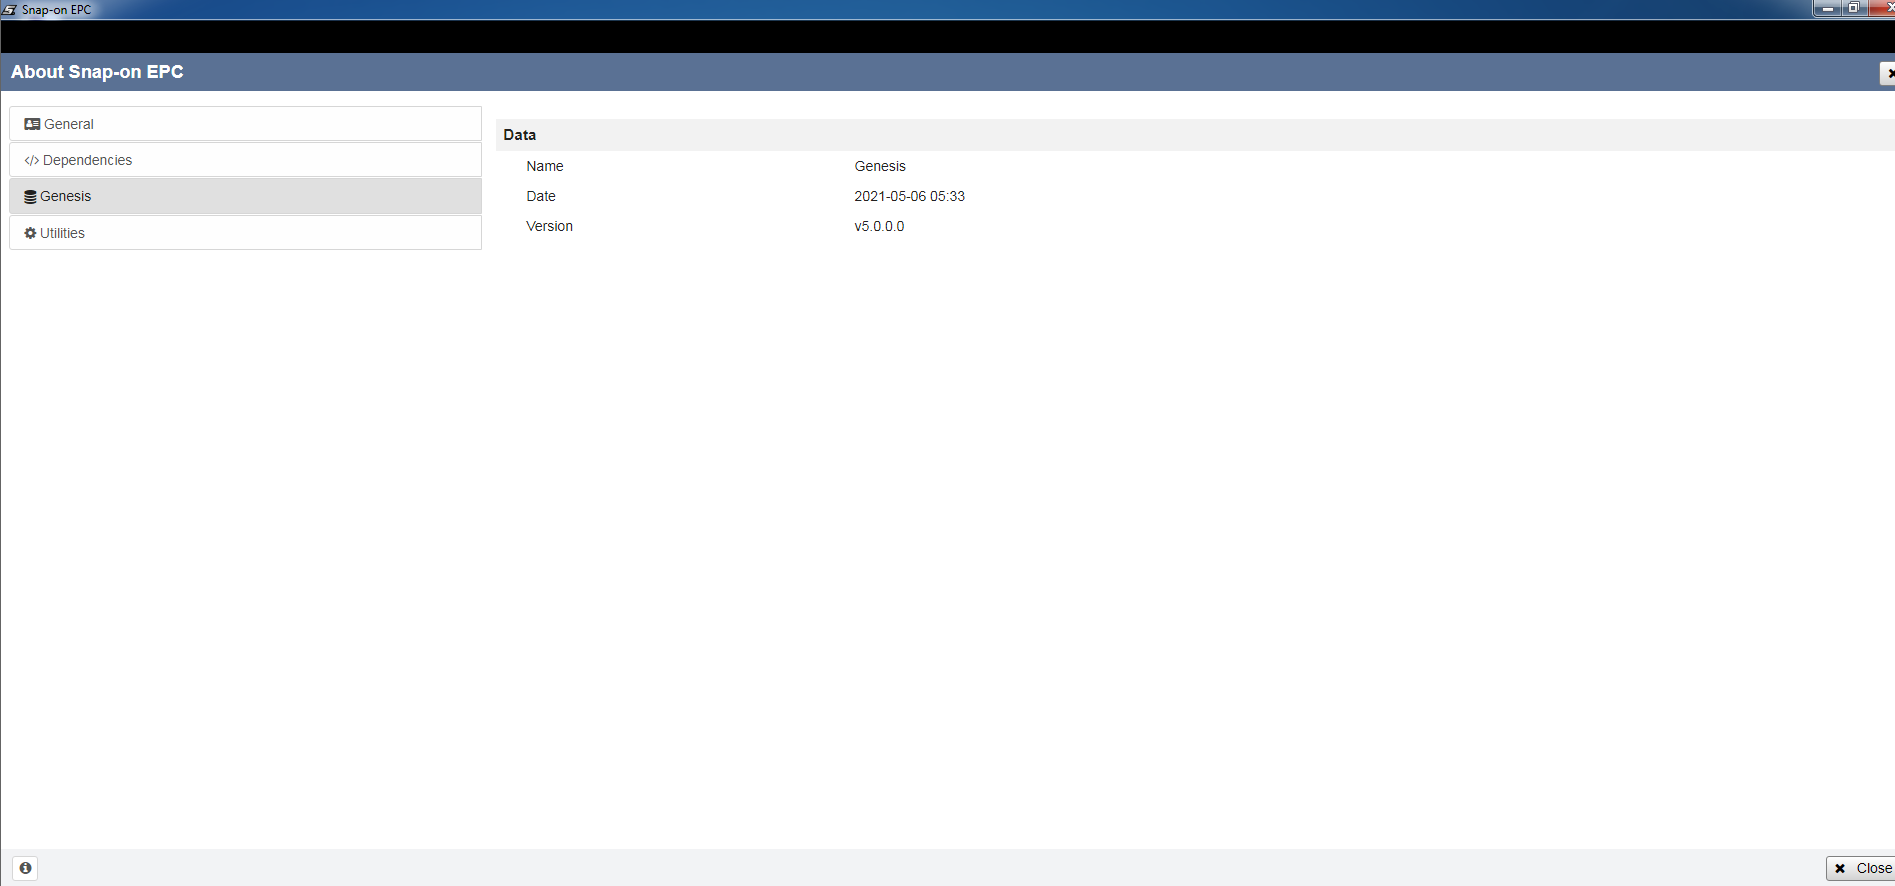Image resolution: width=1895 pixels, height=886 pixels.
Task: Open the General tab
Action: coord(245,124)
